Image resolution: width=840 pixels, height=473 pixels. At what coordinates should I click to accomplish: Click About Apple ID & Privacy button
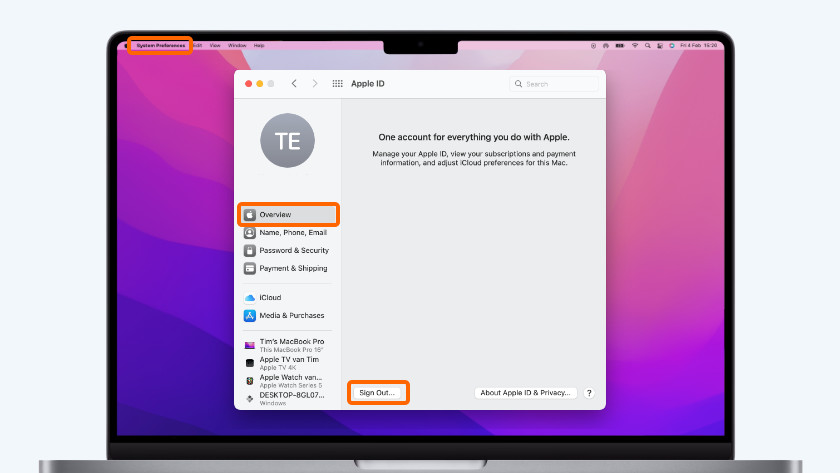click(525, 393)
